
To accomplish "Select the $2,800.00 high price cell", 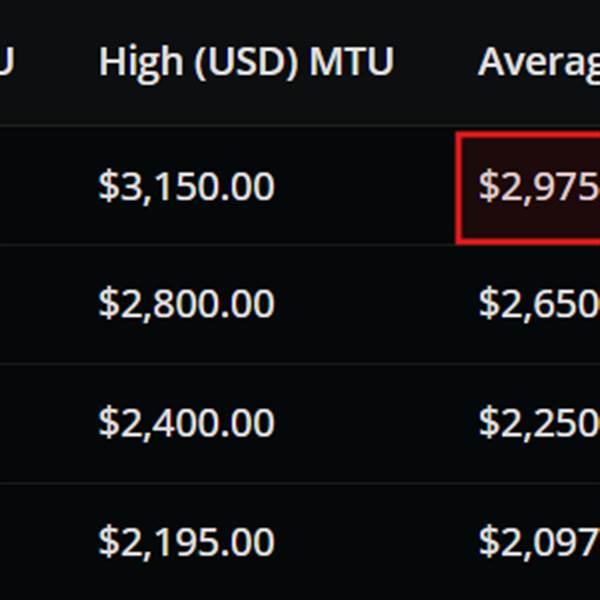I will click(x=186, y=304).
